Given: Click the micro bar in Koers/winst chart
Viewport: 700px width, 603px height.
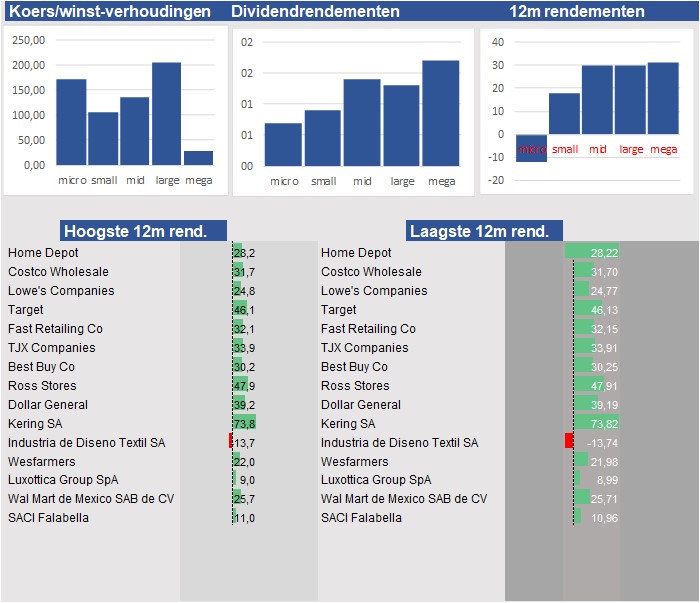Looking at the screenshot, I should [x=71, y=122].
